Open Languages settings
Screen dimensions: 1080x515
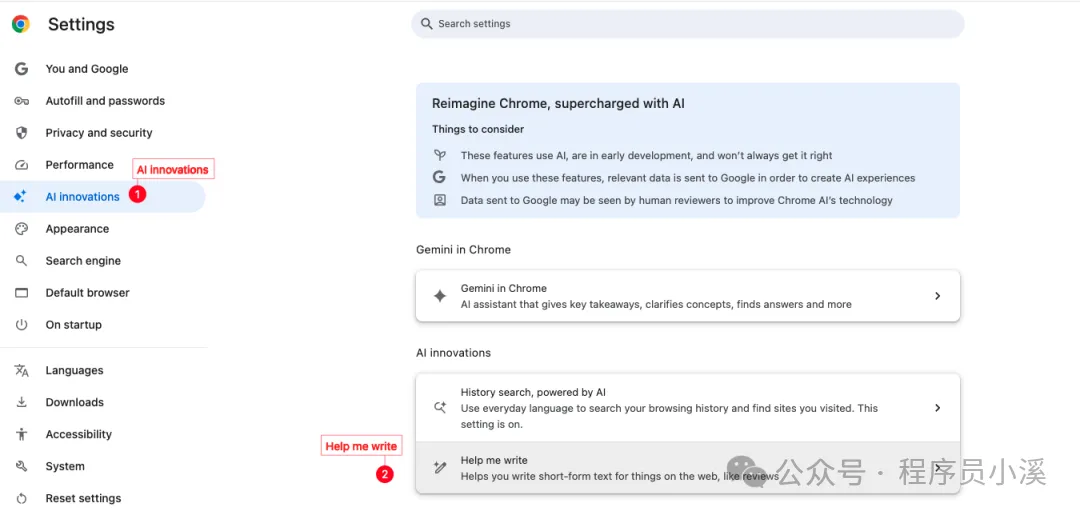tap(74, 370)
